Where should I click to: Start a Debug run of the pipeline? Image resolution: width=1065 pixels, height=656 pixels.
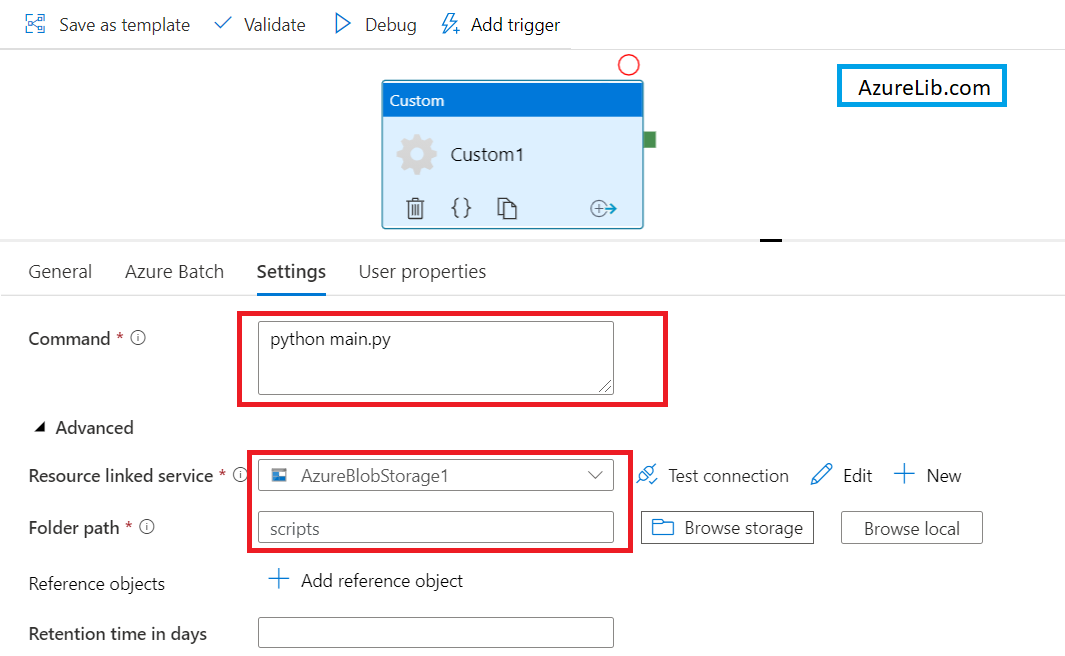(341, 24)
